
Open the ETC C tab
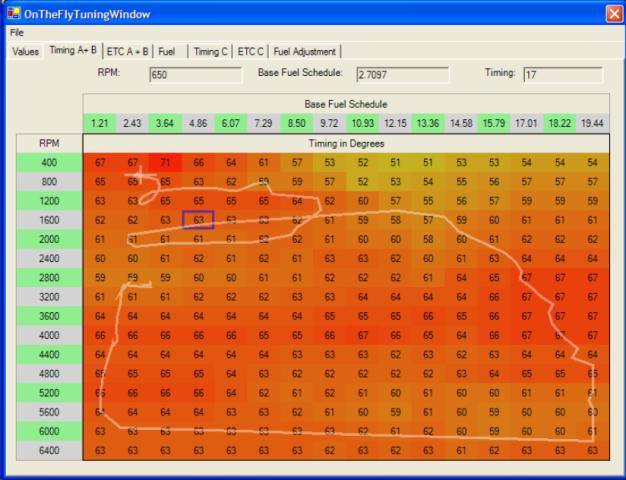[x=253, y=51]
